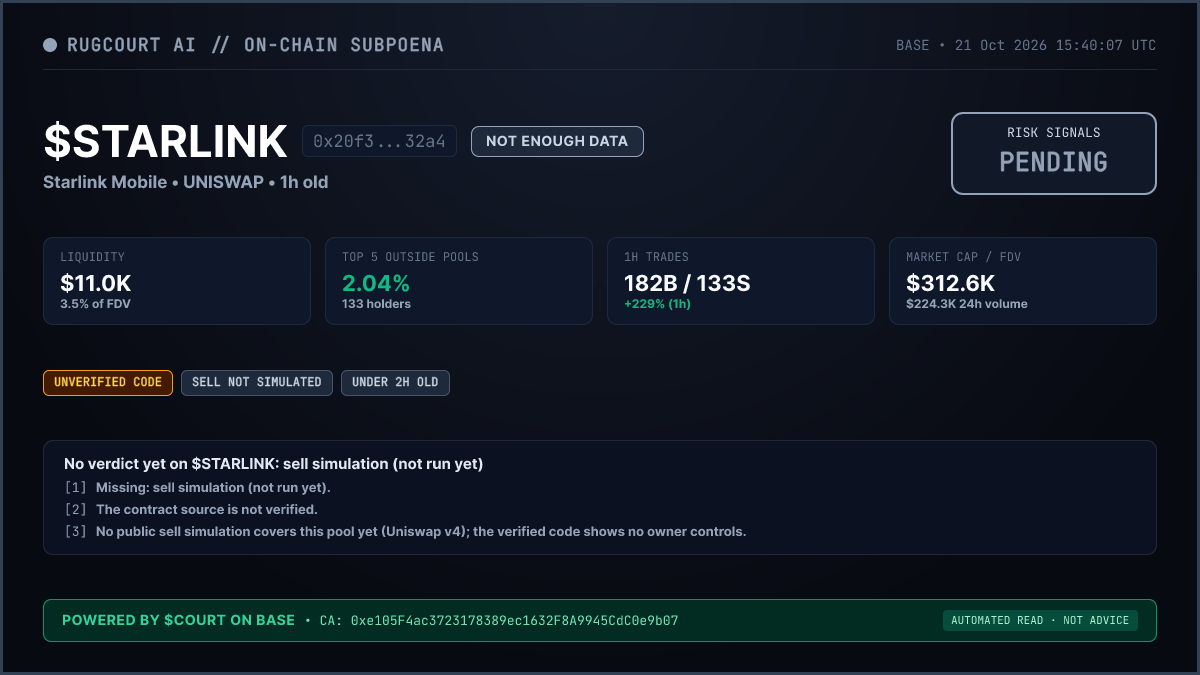Click the gray status dot beside RUGCOURT AI
Image resolution: width=1200 pixels, height=675 pixels.
(x=50, y=45)
